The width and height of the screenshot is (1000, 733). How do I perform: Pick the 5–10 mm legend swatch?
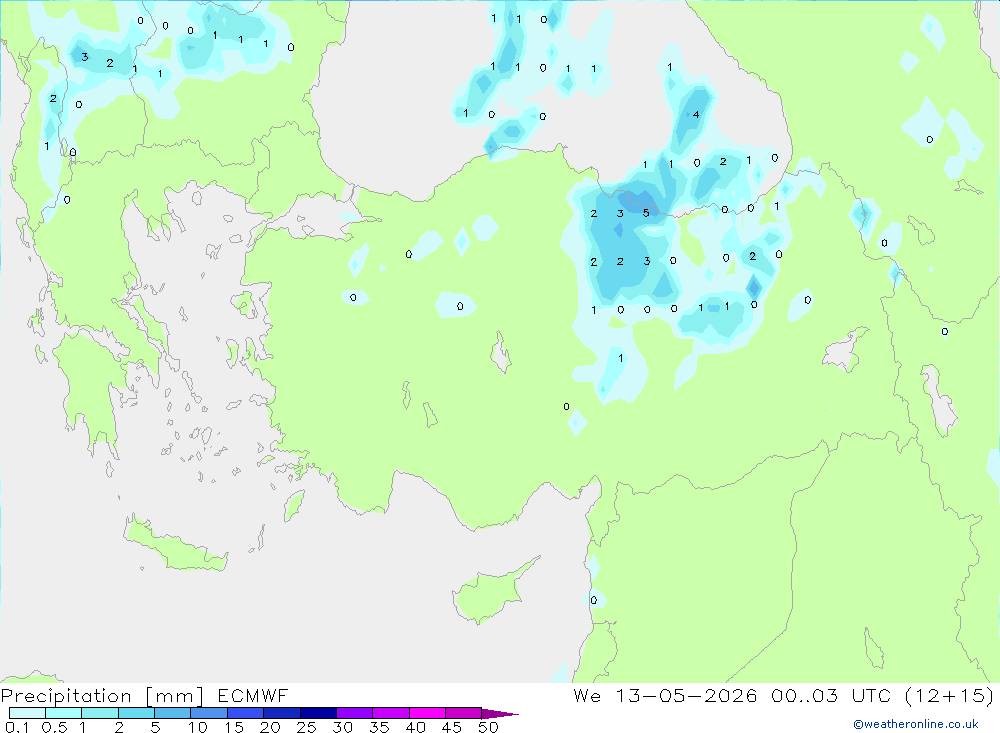click(x=173, y=713)
